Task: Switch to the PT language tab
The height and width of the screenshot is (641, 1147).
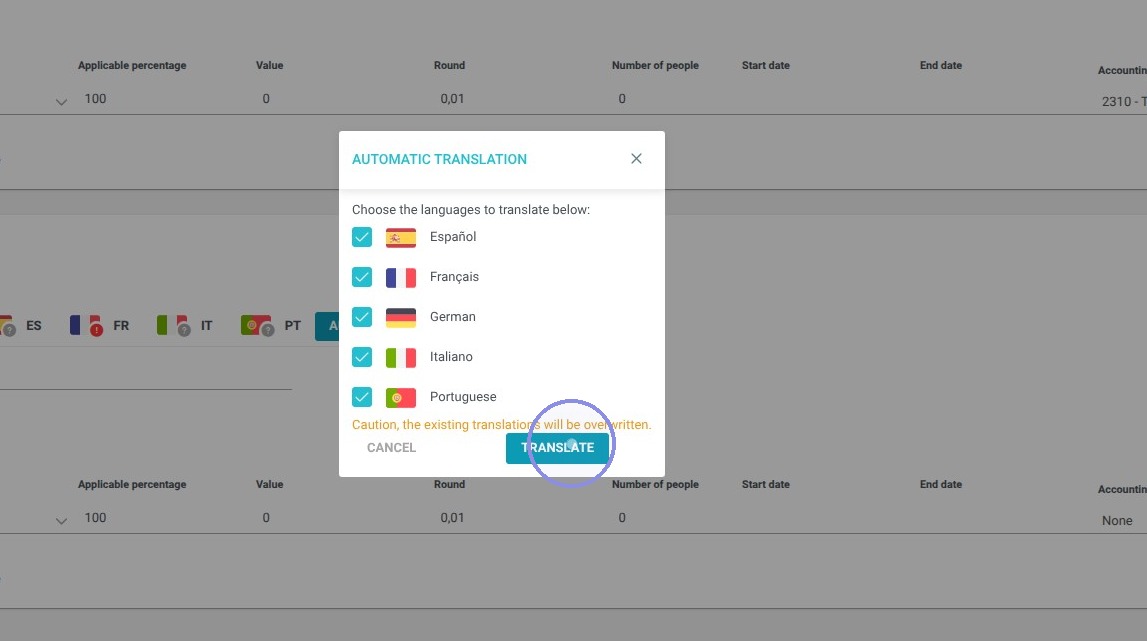Action: point(271,326)
